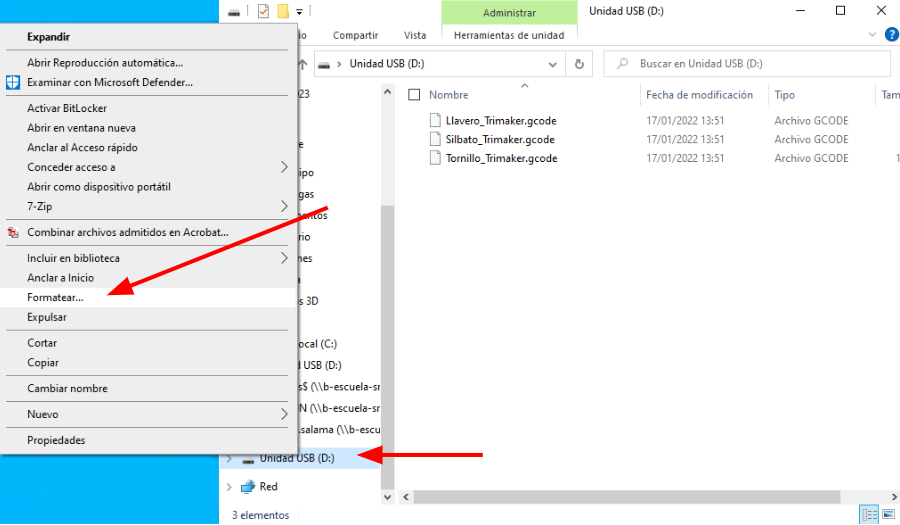900x525 pixels.
Task: Sort files by Fecha de modificación column
Action: 699,95
